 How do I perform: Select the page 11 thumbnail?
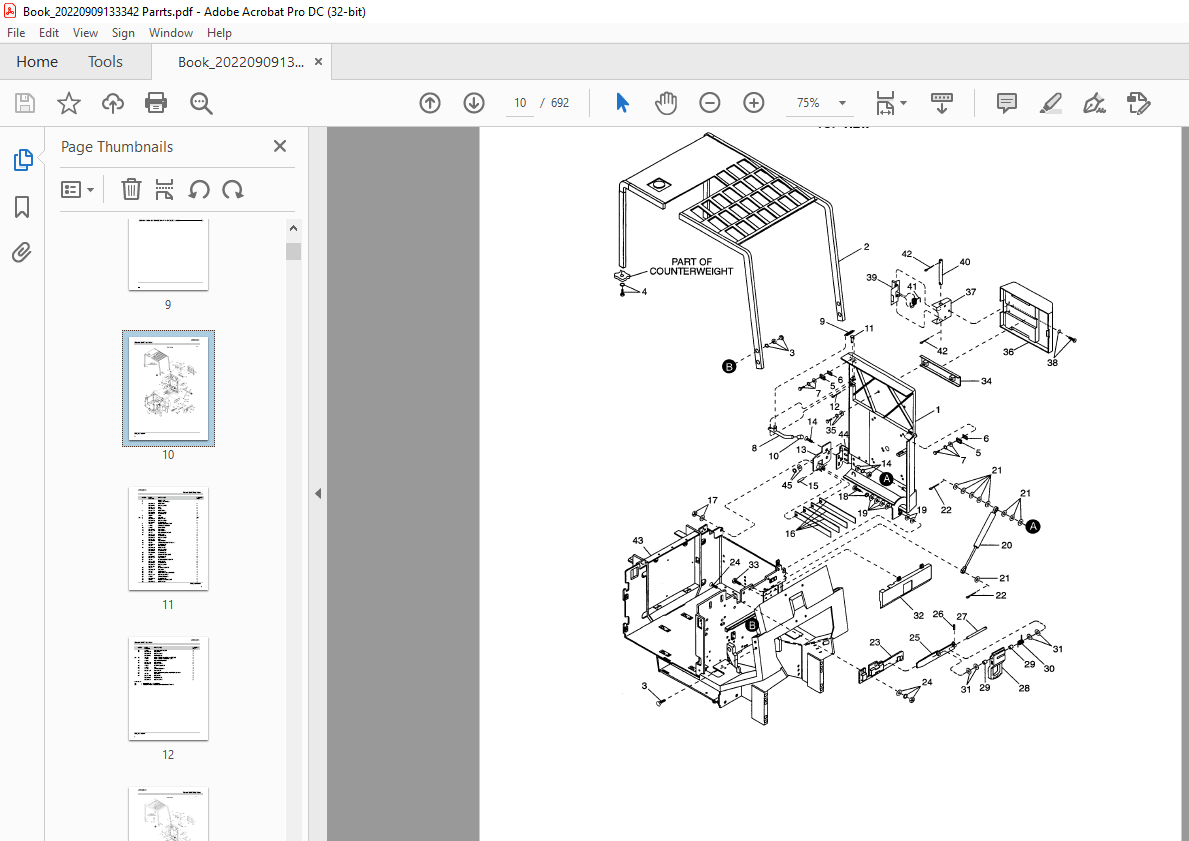(x=168, y=538)
